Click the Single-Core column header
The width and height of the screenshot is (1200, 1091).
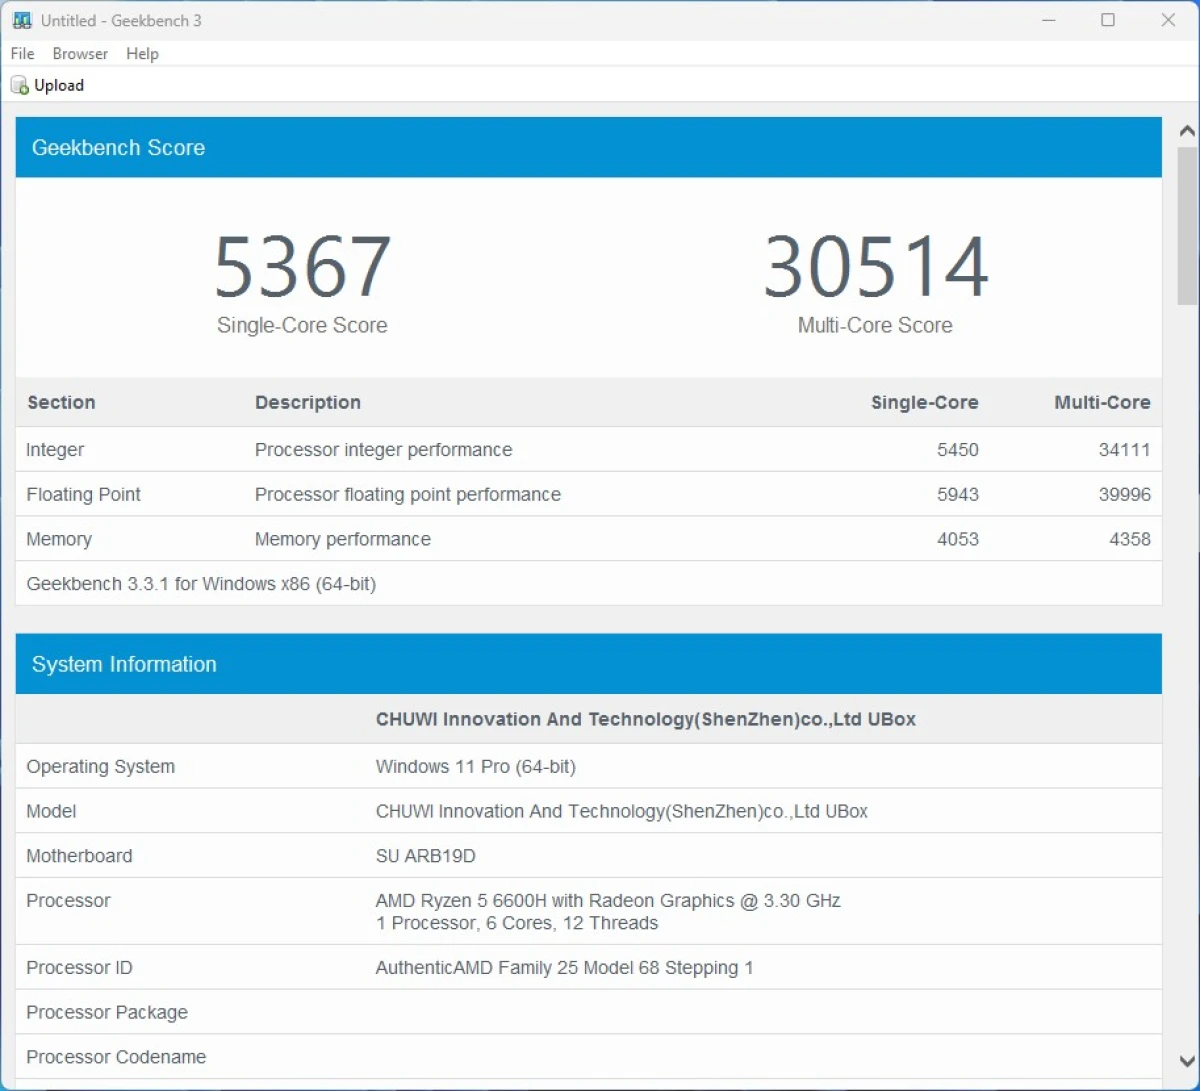pos(925,403)
